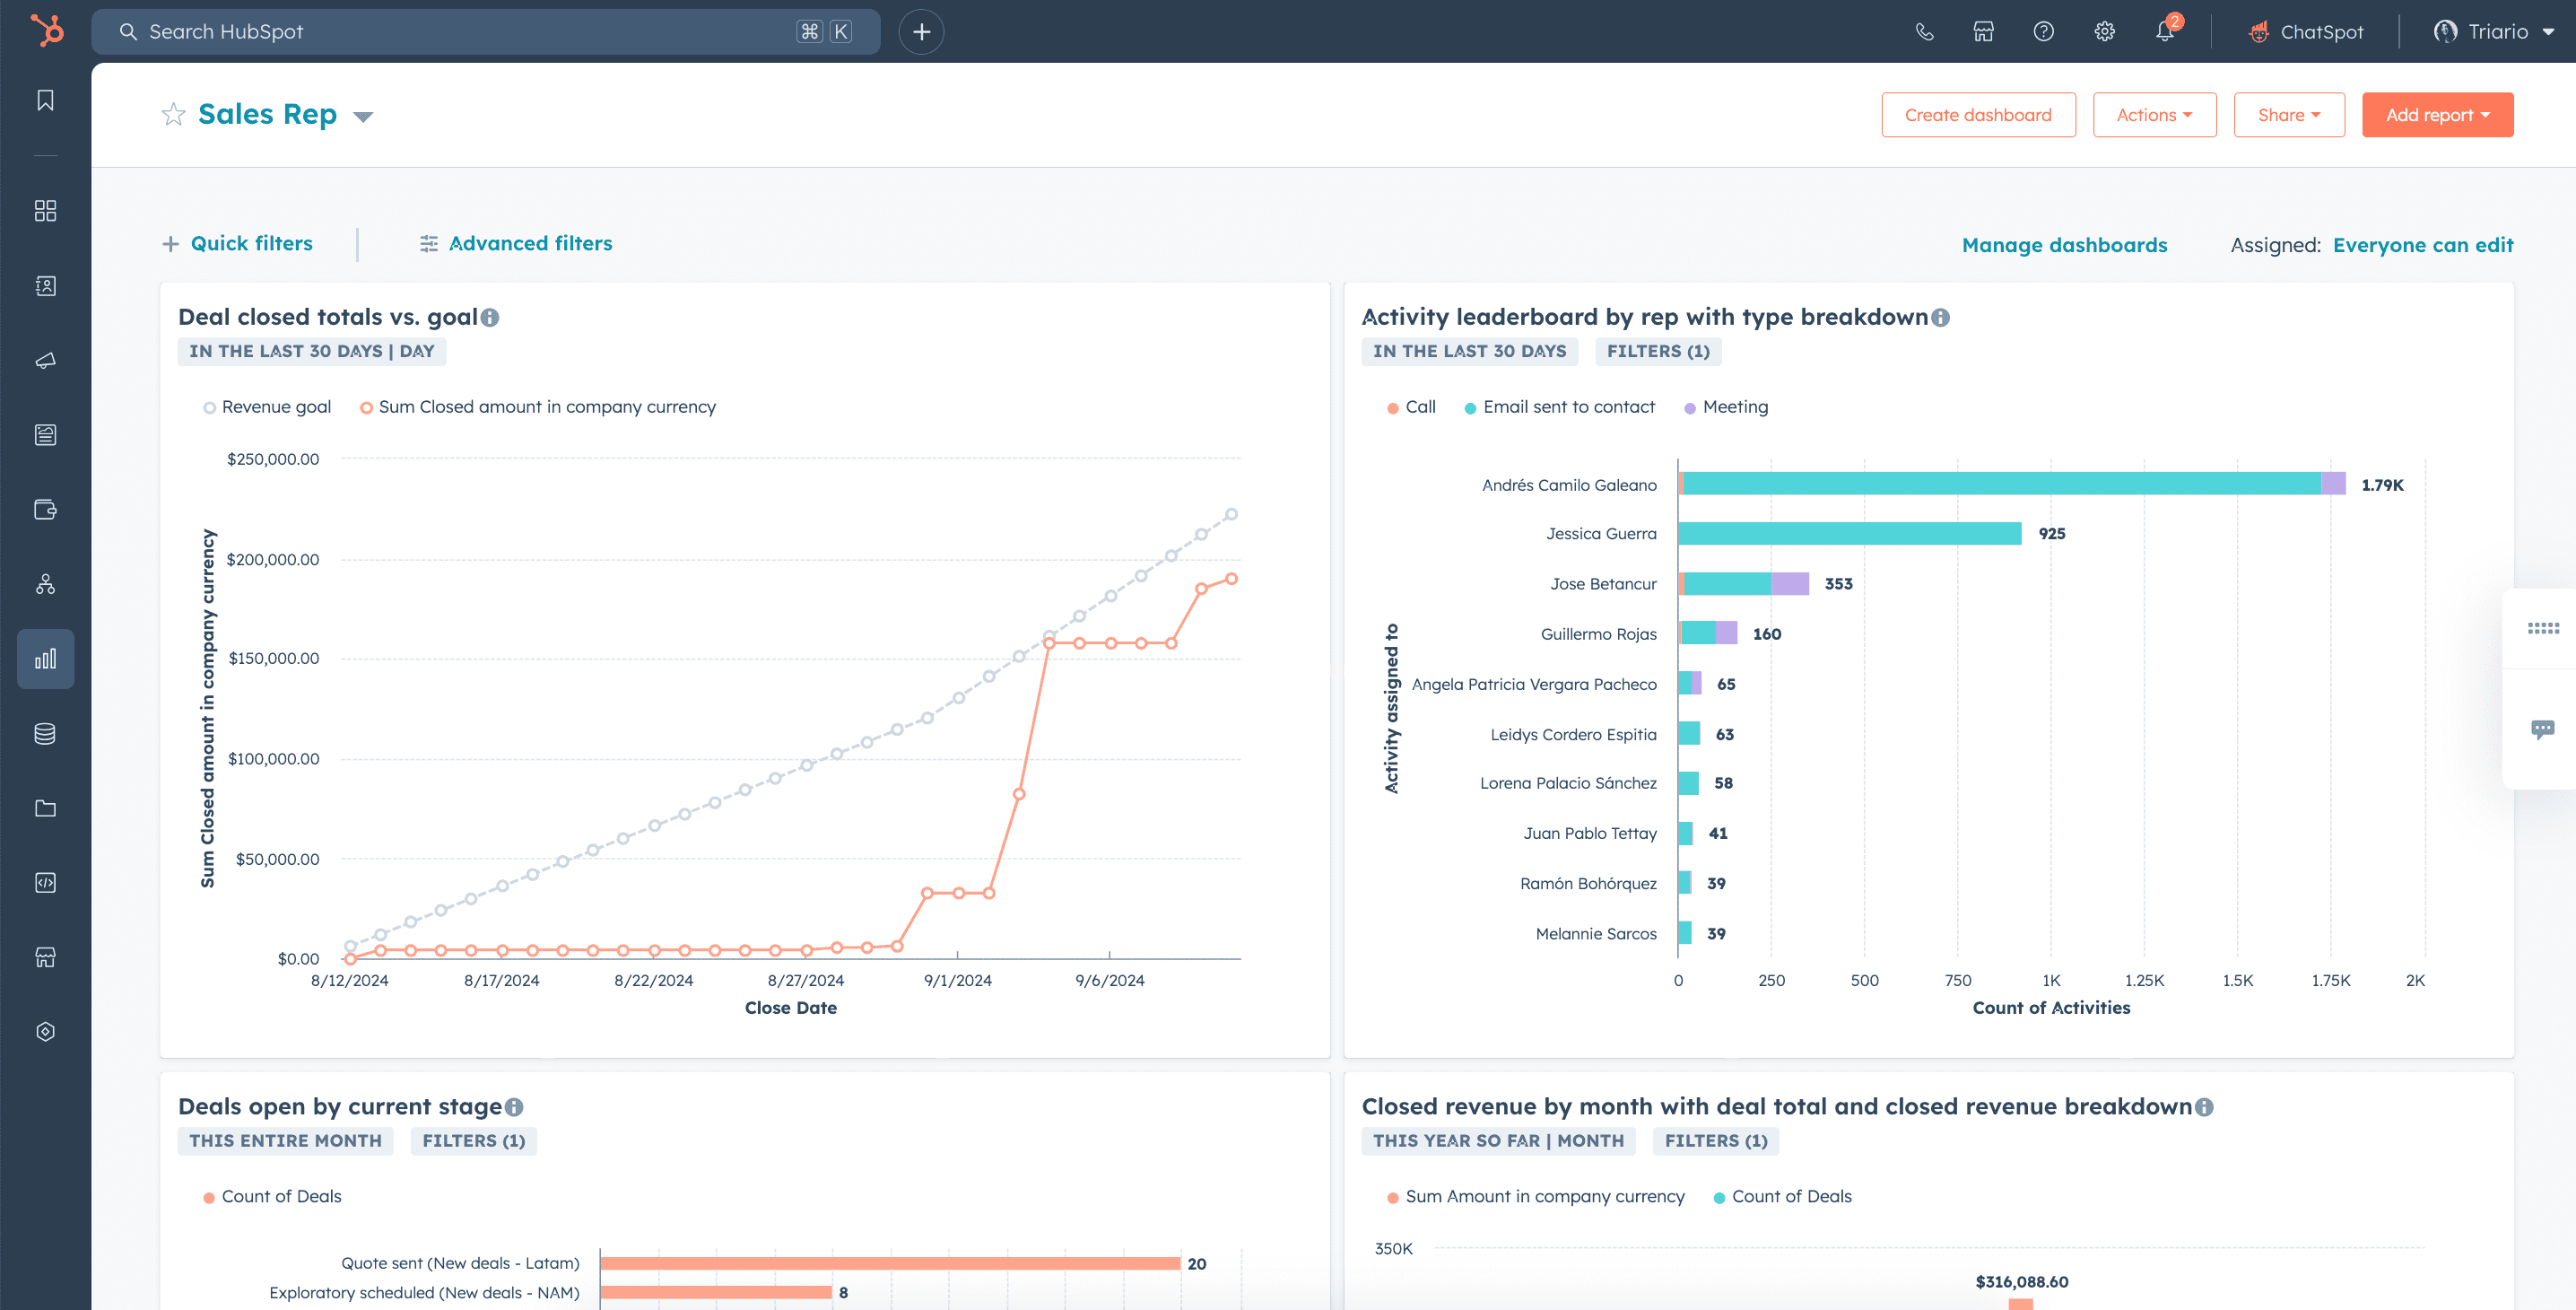Open the Bookmarks icon in sidebar

(x=45, y=100)
